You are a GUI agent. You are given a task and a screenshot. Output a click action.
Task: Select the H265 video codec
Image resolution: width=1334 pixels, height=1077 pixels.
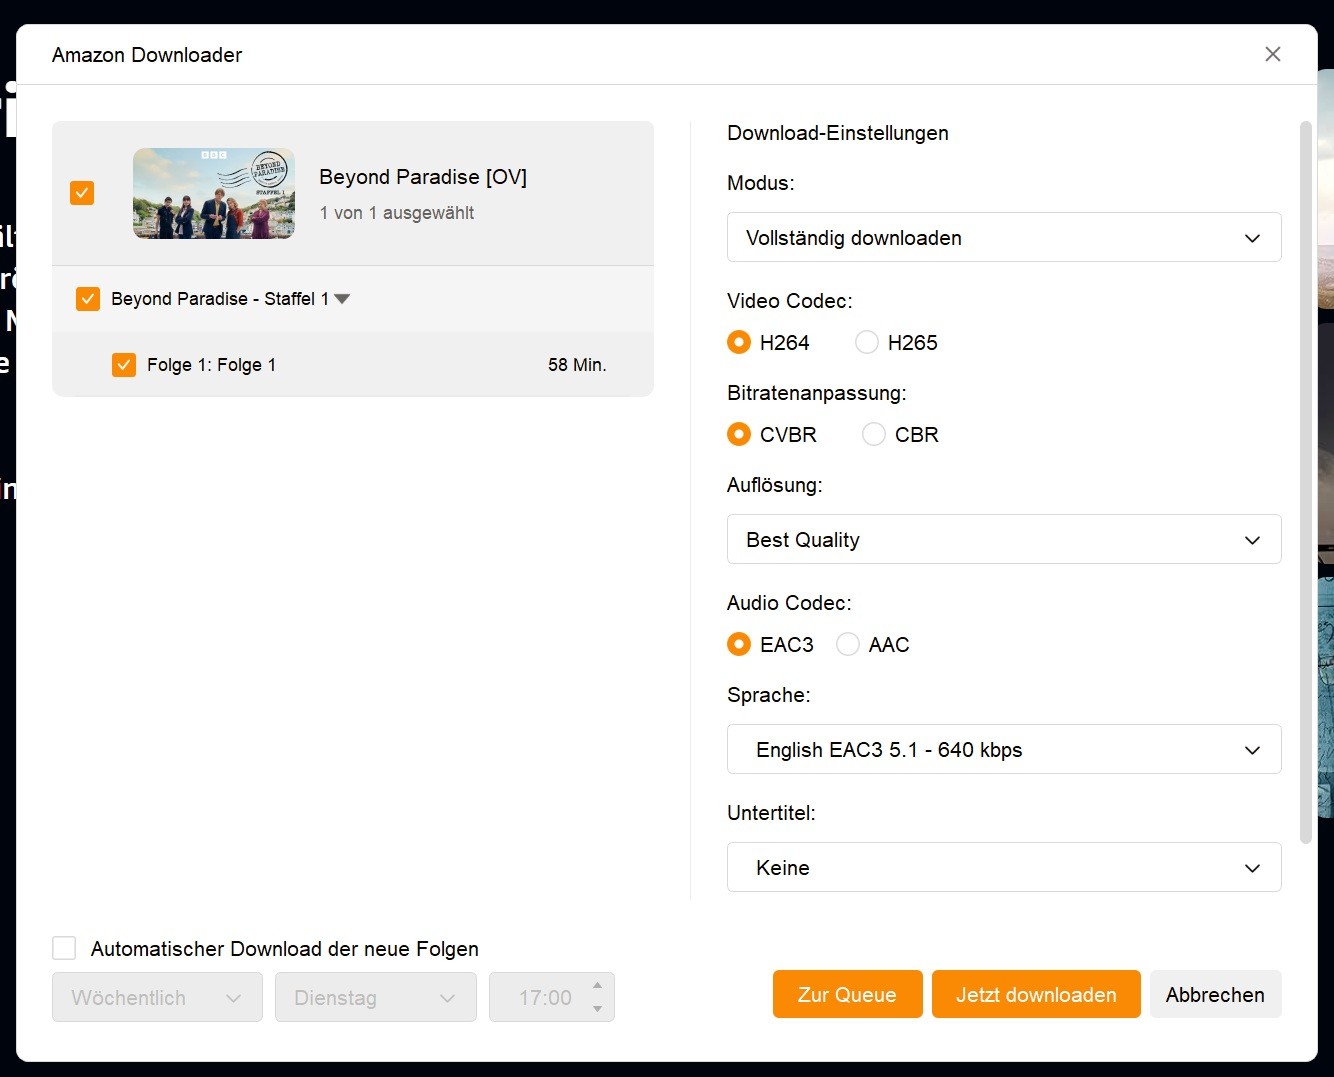point(867,343)
